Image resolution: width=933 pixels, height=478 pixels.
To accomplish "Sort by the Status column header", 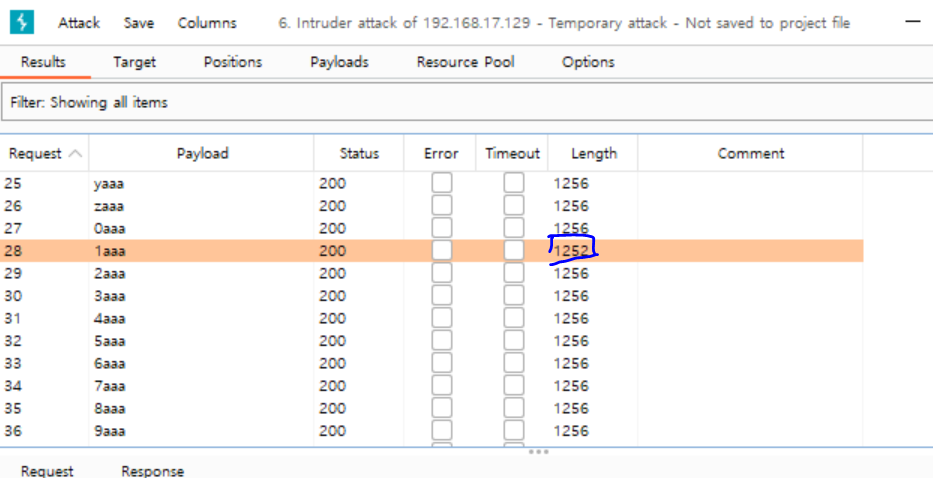I will (x=359, y=154).
